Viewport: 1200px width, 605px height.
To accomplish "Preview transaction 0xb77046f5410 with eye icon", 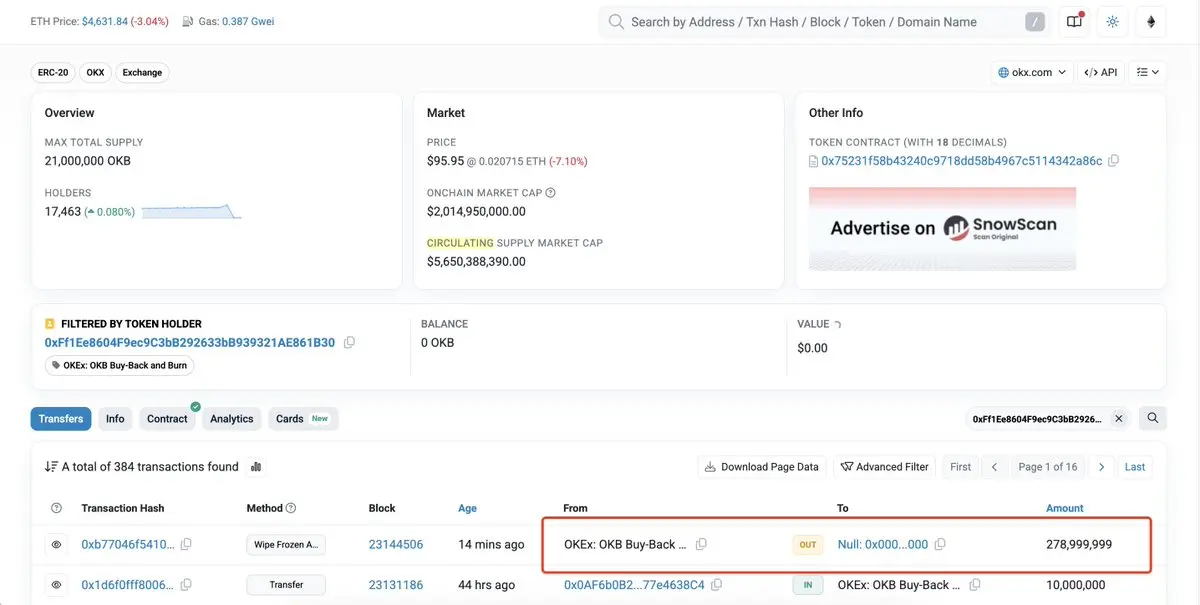I will click(56, 545).
